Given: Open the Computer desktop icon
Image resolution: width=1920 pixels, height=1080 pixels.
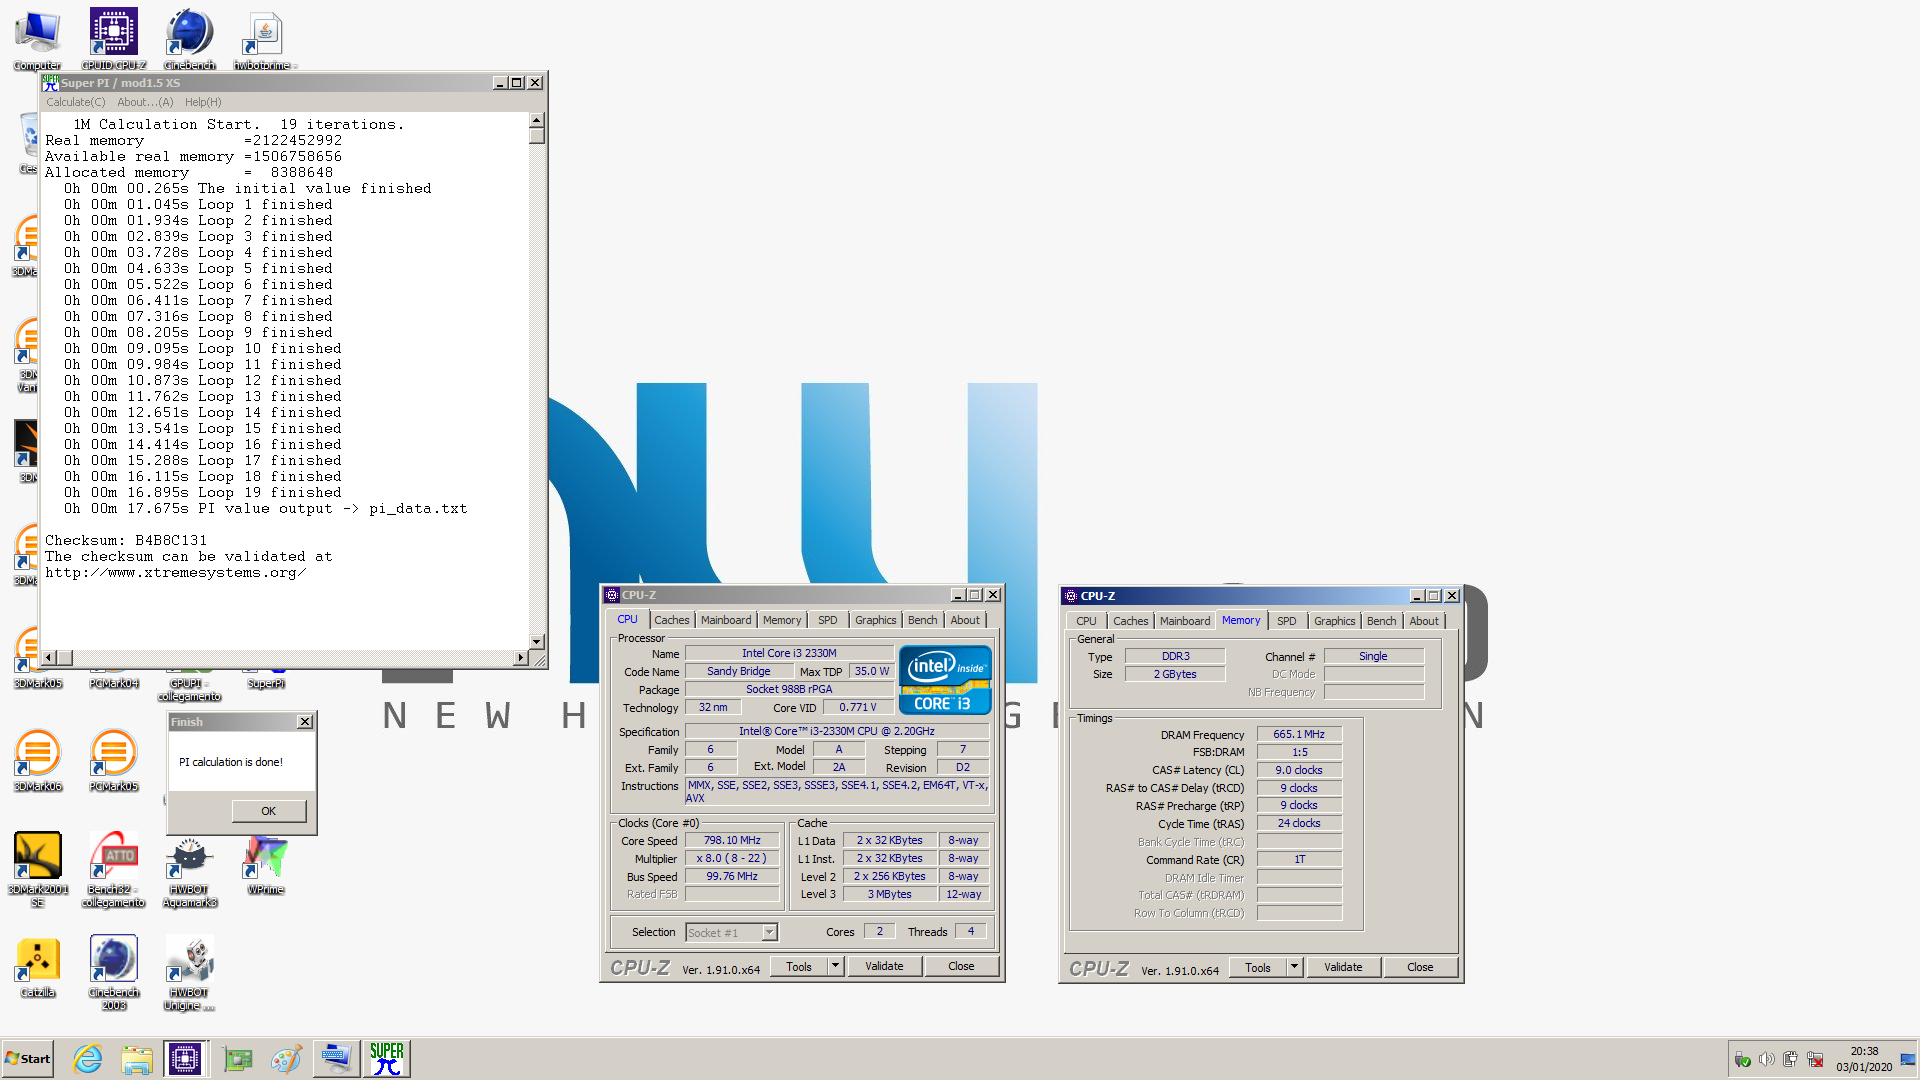Looking at the screenshot, I should [37, 40].
